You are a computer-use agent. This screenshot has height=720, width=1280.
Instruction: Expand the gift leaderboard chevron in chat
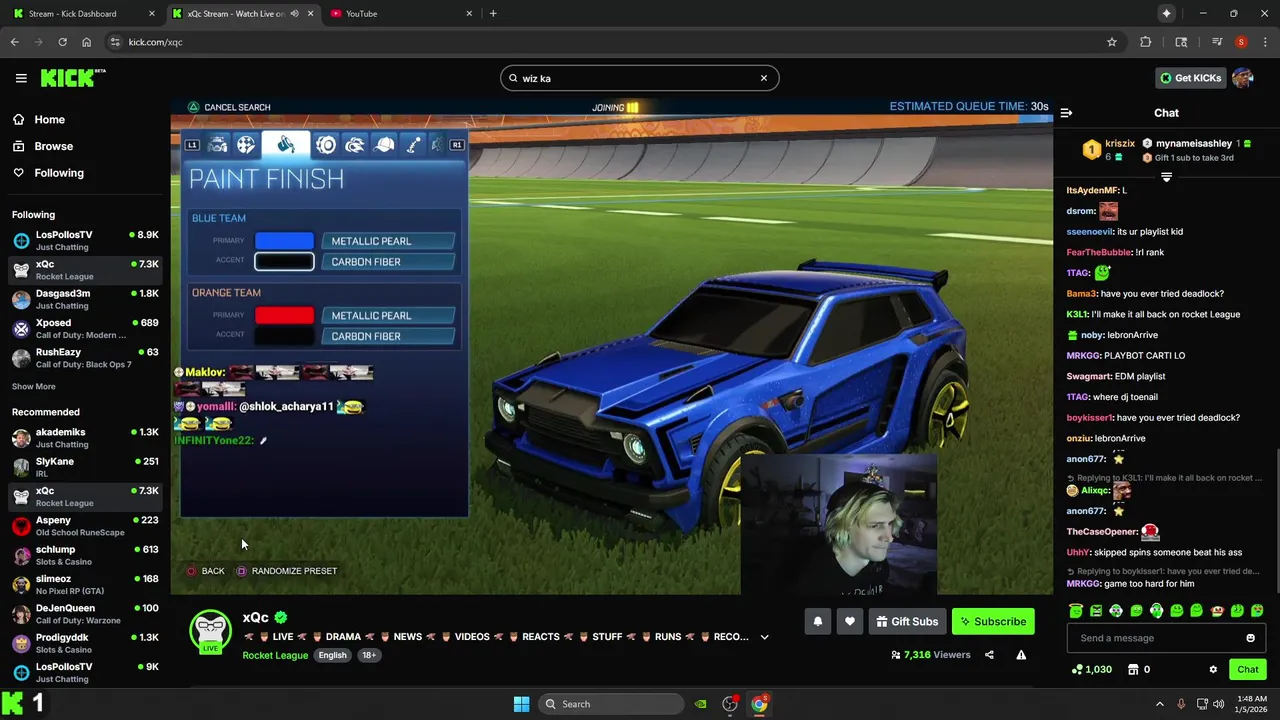[1166, 177]
